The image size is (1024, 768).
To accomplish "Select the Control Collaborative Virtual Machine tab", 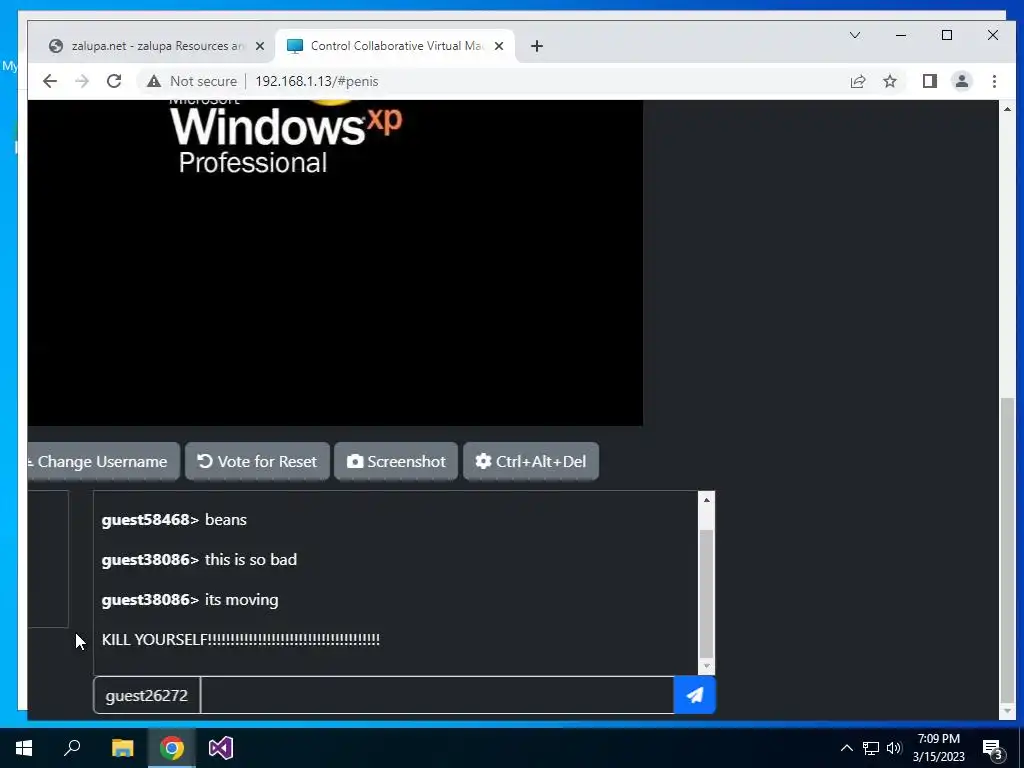I will click(x=395, y=46).
